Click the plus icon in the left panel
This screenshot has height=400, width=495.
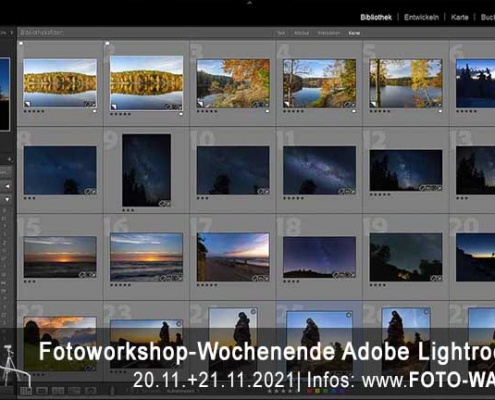point(10,160)
